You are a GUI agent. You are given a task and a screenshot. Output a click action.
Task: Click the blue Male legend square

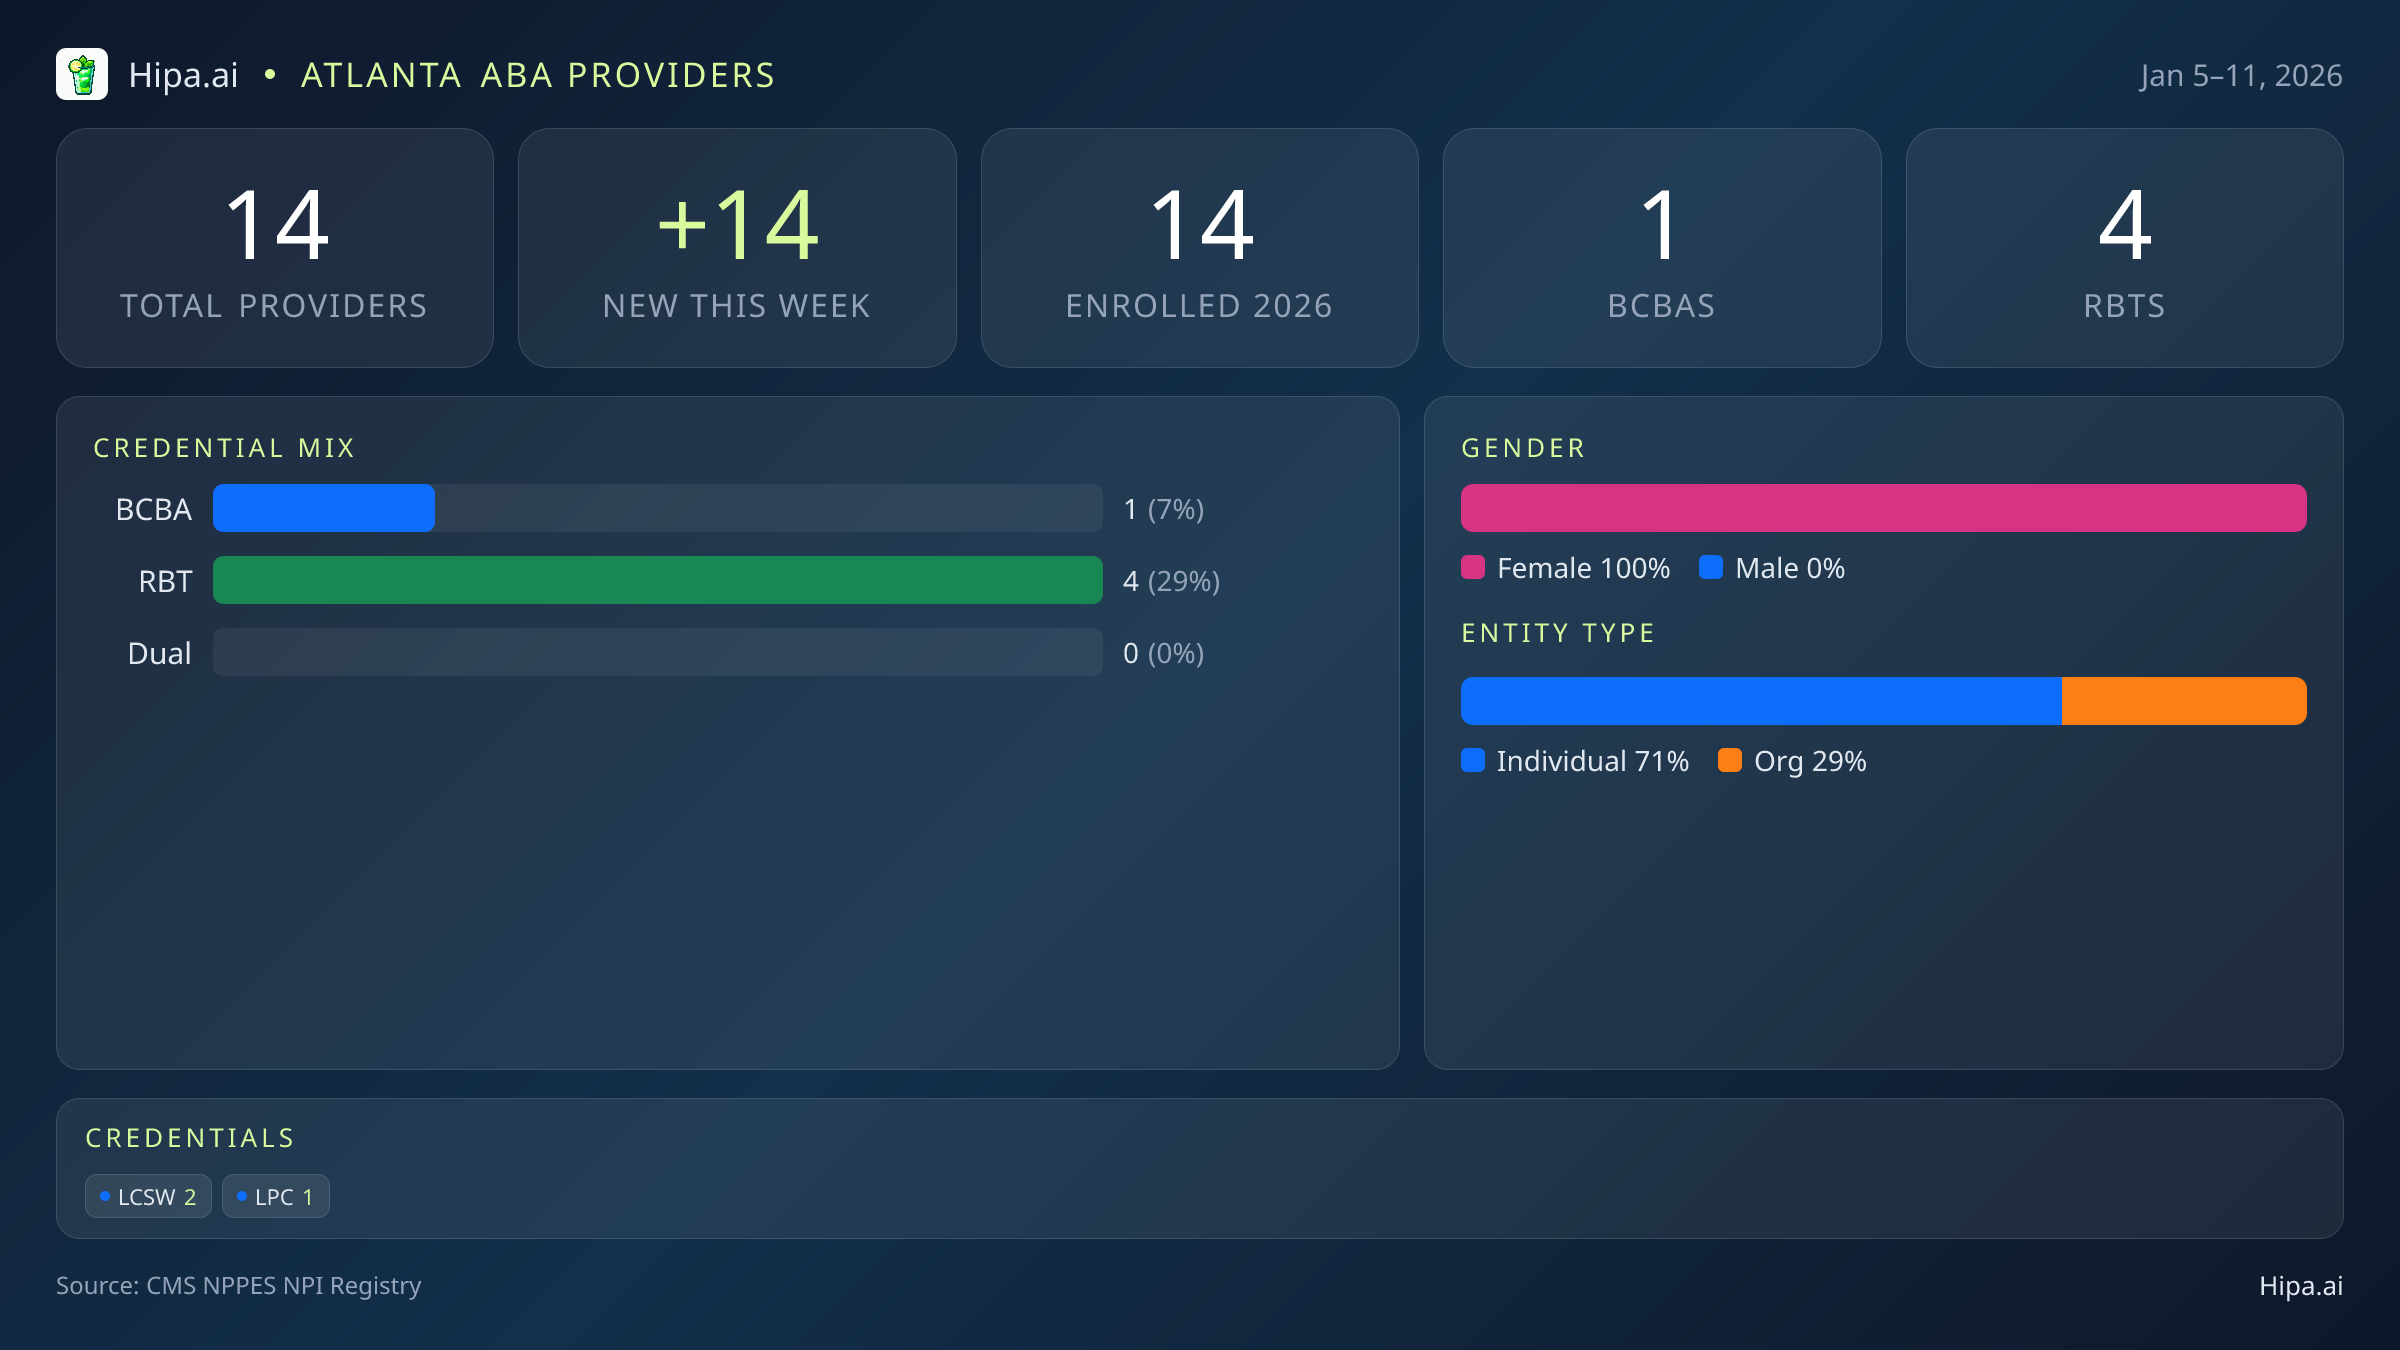1712,567
